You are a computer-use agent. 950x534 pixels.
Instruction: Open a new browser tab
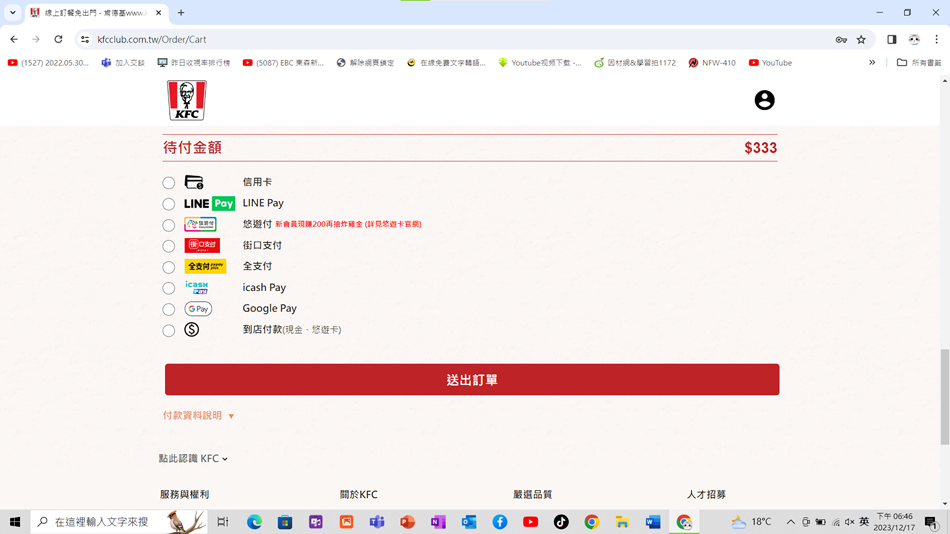(x=181, y=13)
